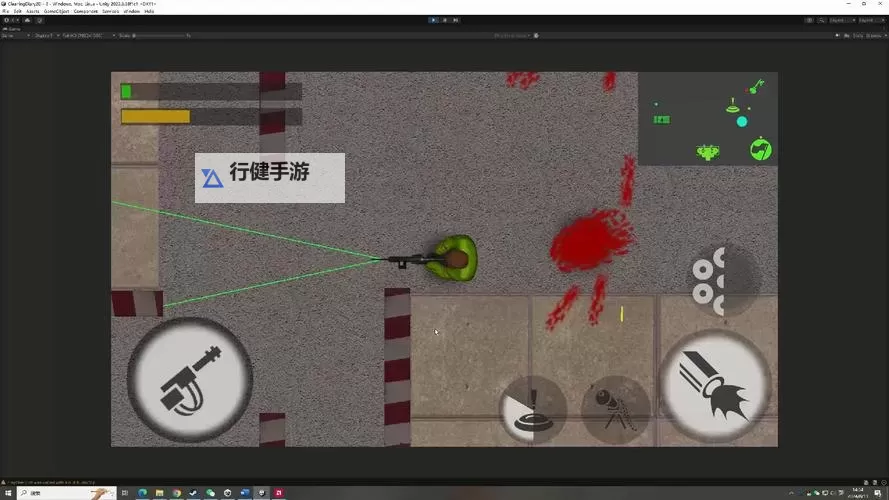Open the Services menu
Image resolution: width=889 pixels, height=500 pixels.
pyautogui.click(x=111, y=11)
